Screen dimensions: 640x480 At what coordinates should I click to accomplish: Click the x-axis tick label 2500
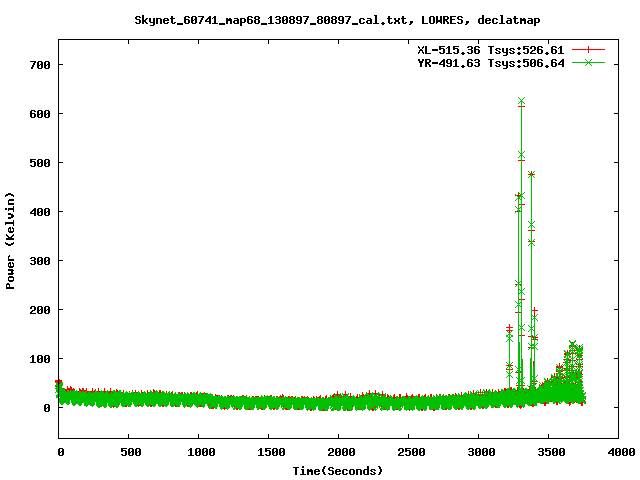[x=411, y=452]
